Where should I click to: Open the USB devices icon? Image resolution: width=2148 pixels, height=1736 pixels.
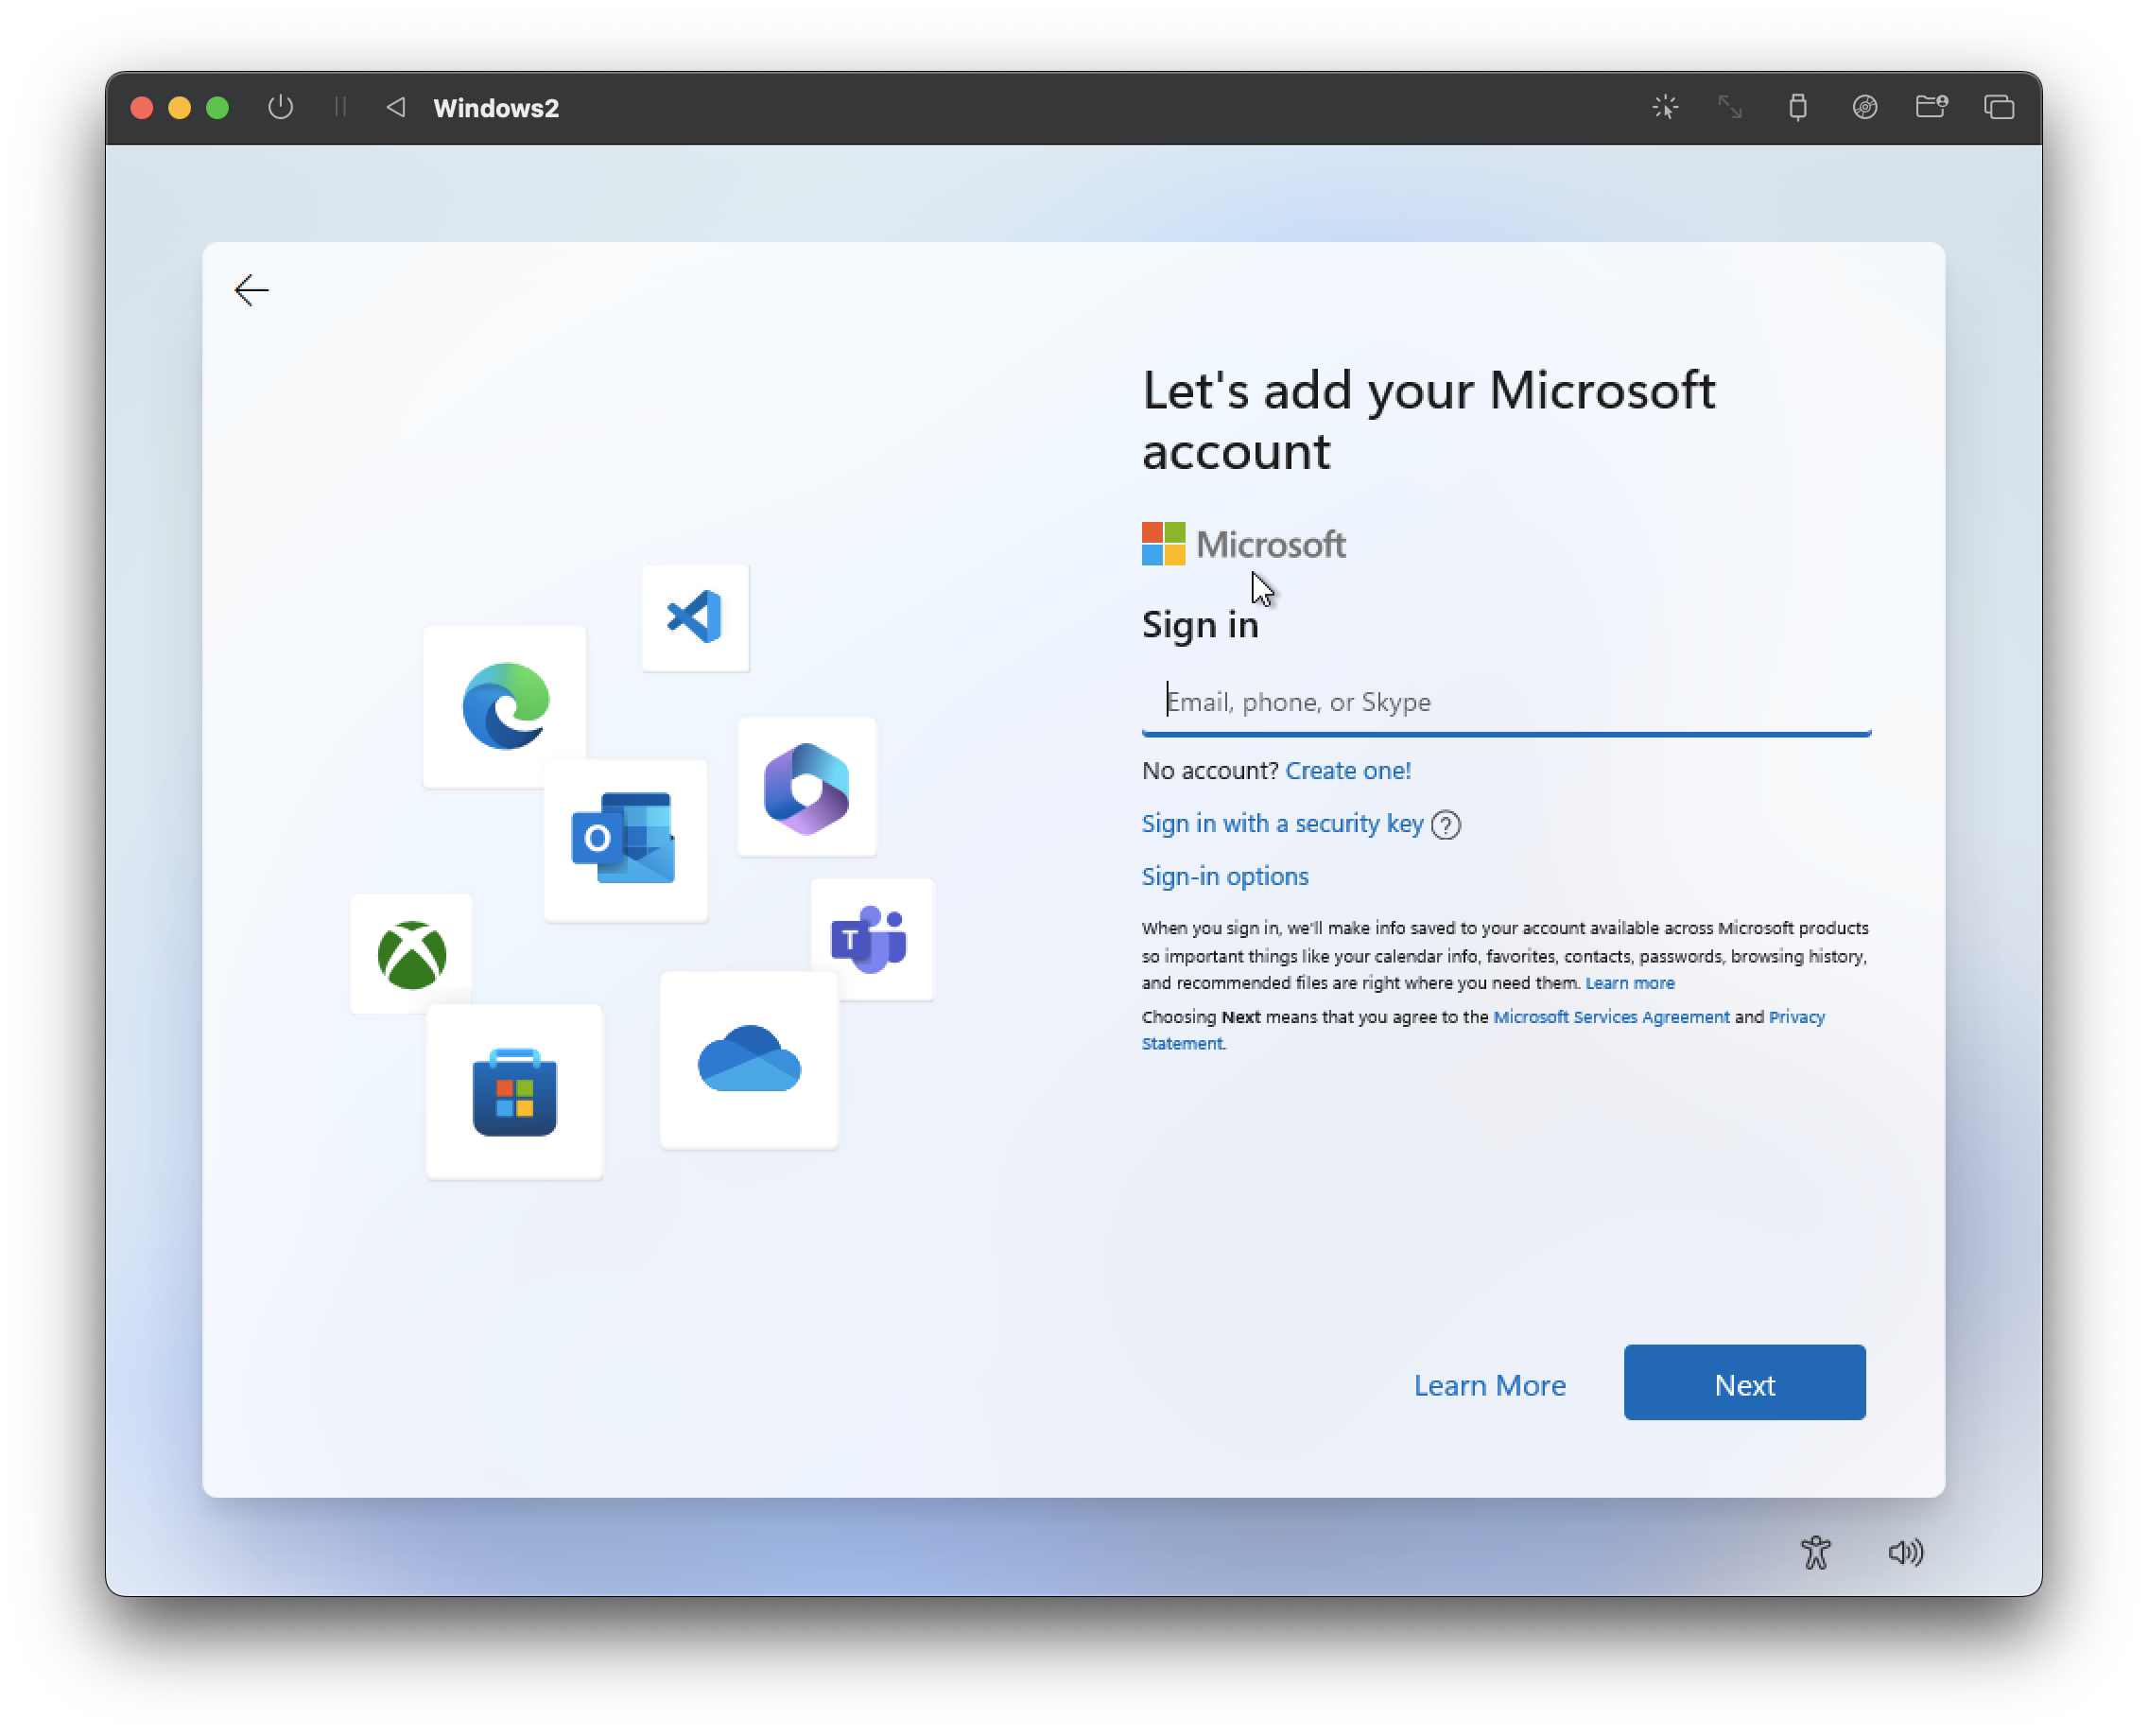pos(1797,107)
